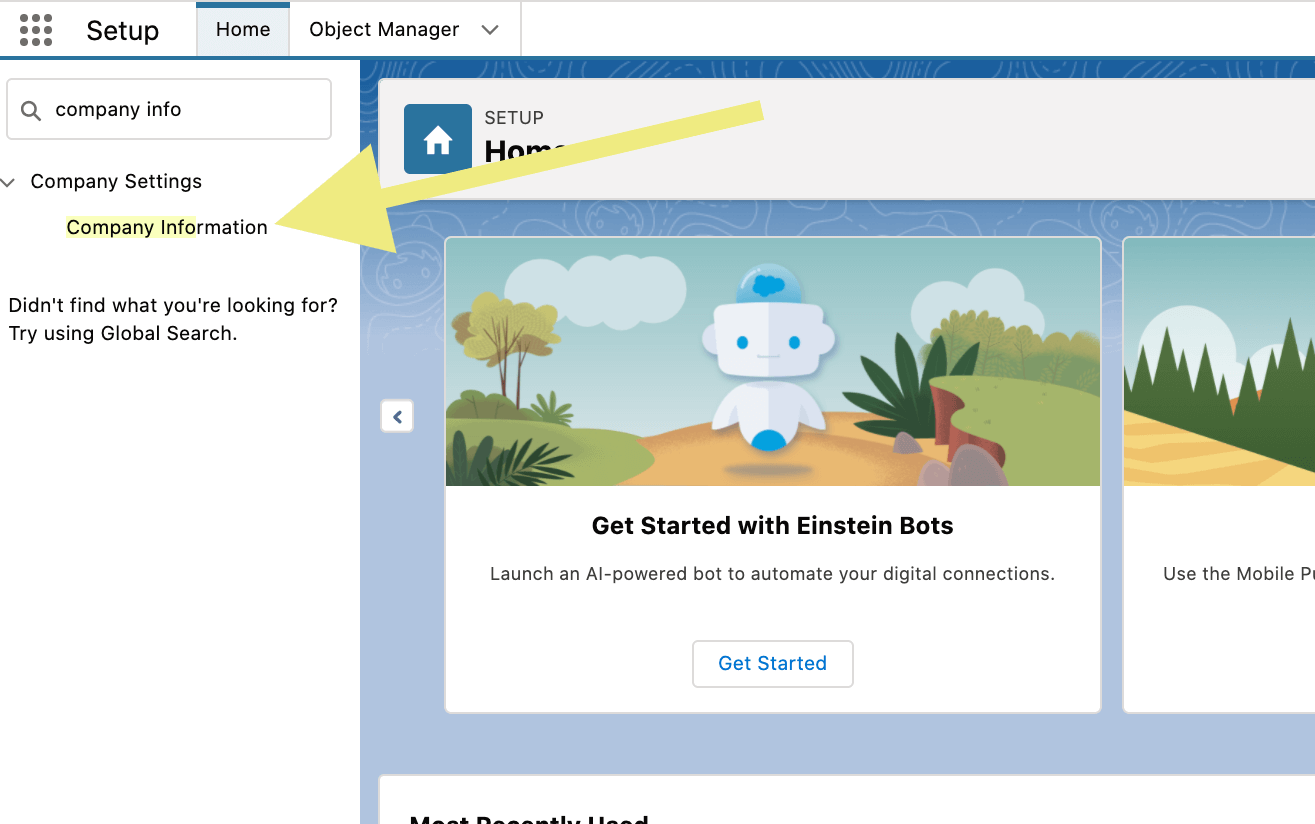Viewport: 1315px width, 824px height.
Task: Switch to the Object Manager tab
Action: coord(383,29)
